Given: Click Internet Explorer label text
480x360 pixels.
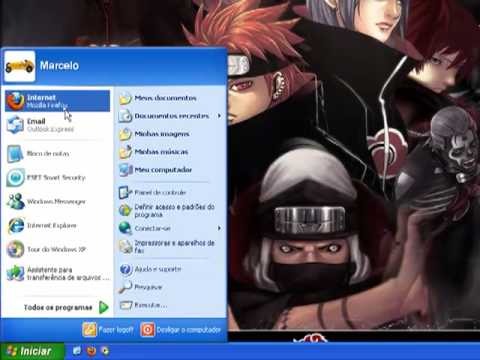Looking at the screenshot, I should [x=52, y=226].
